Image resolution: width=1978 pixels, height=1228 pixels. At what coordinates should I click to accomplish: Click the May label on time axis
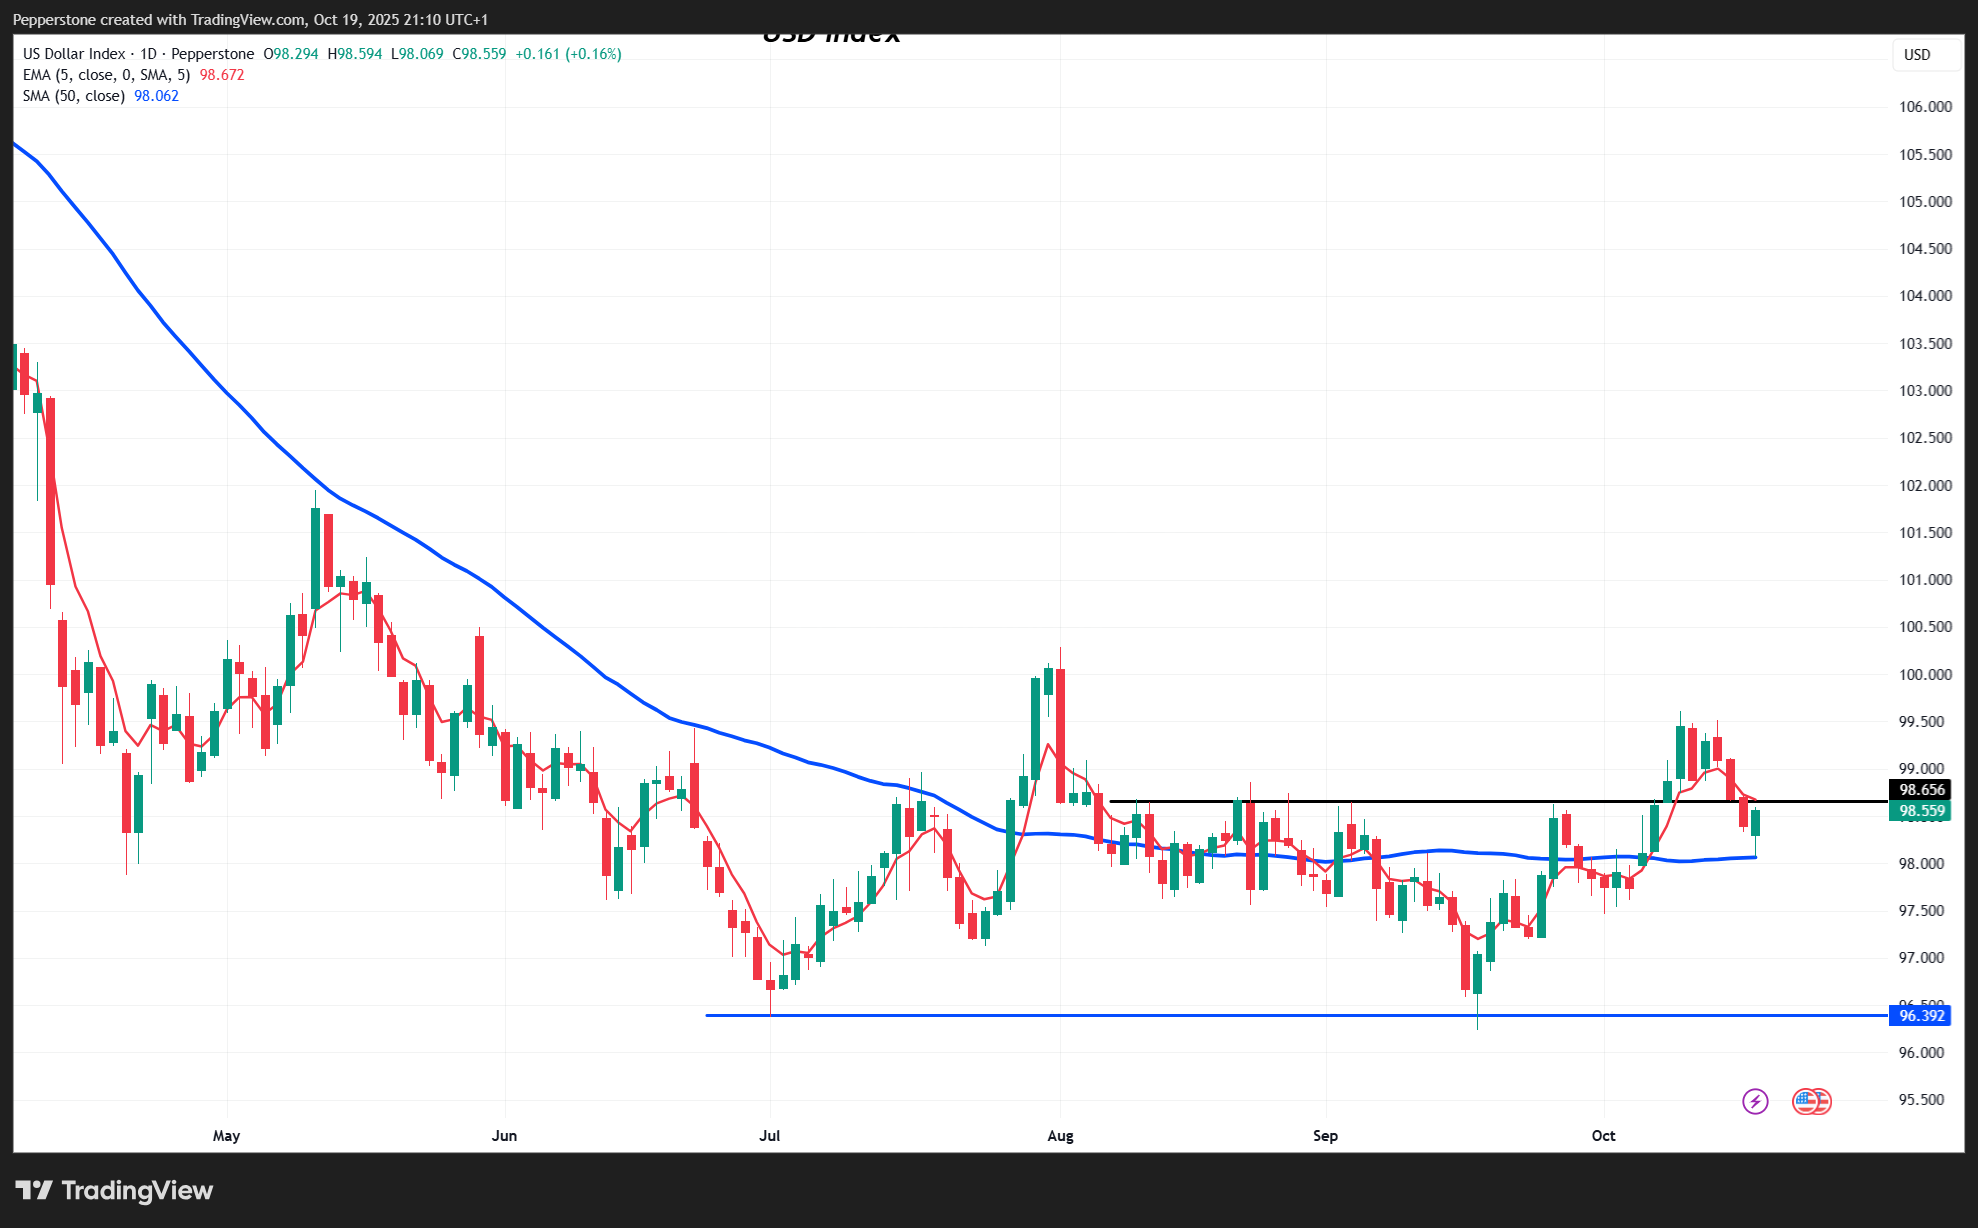pos(227,1136)
